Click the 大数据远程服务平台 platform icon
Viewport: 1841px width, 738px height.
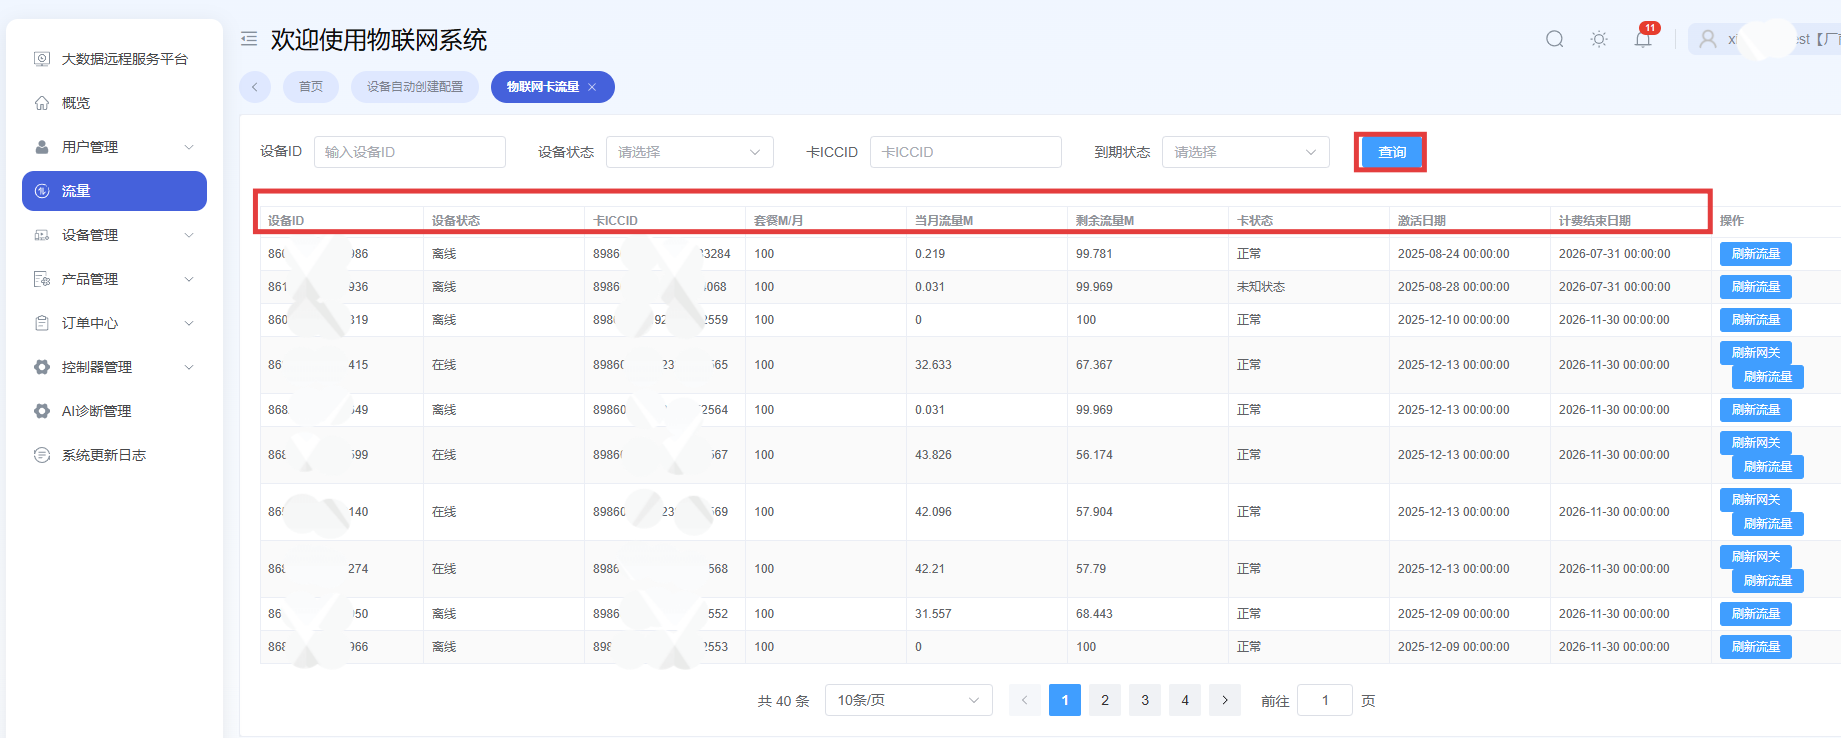click(x=42, y=59)
